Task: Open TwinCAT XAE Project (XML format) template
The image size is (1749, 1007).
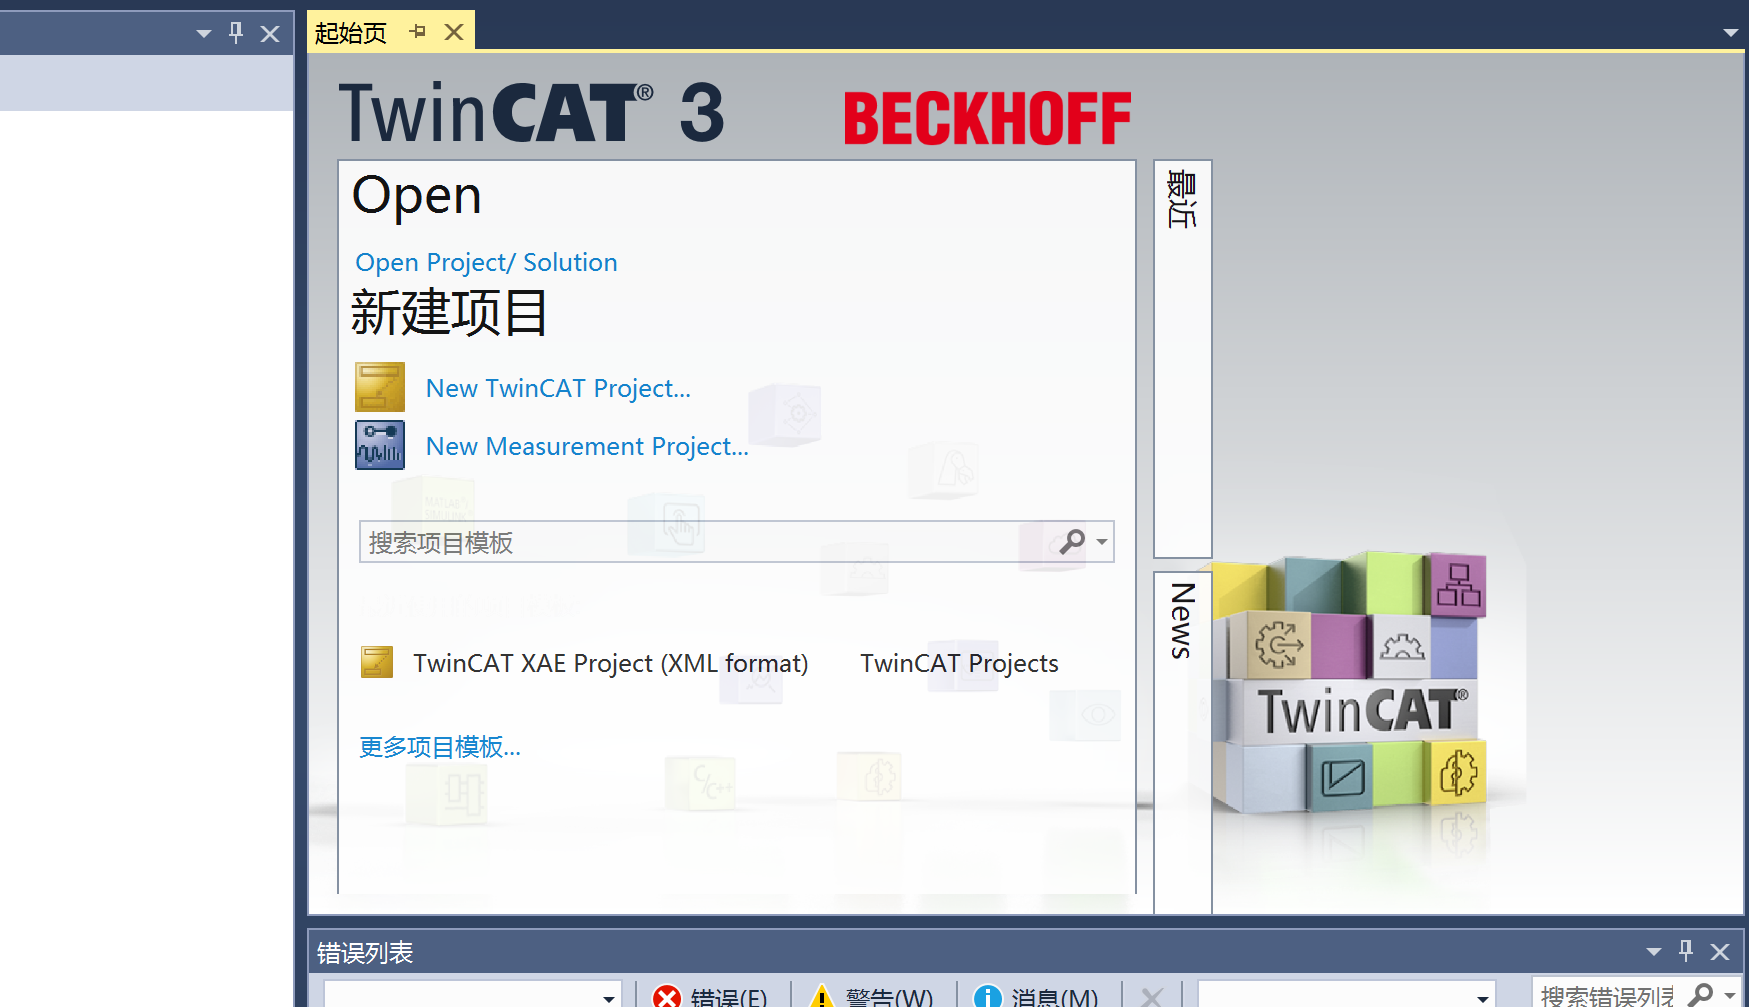Action: coord(610,663)
